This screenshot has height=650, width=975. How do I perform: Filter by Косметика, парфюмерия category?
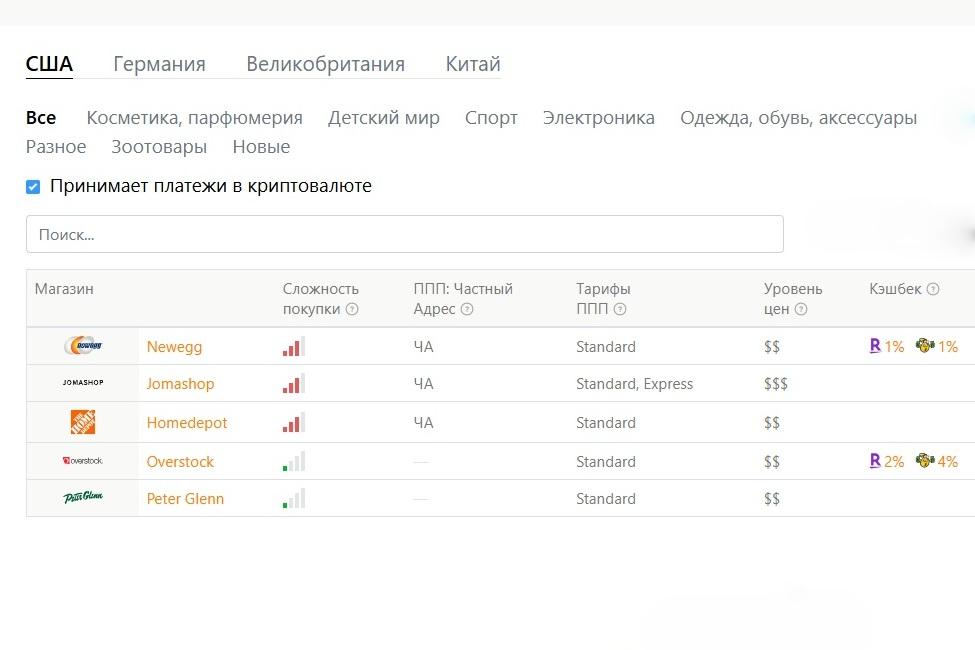coord(194,118)
